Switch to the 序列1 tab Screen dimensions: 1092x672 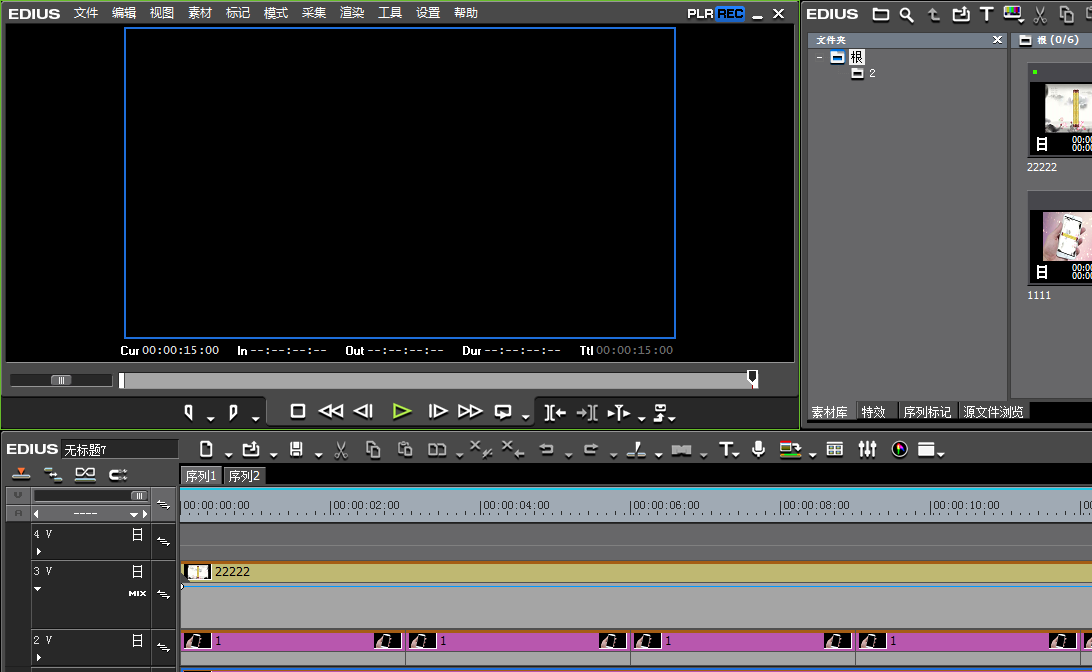tap(201, 476)
